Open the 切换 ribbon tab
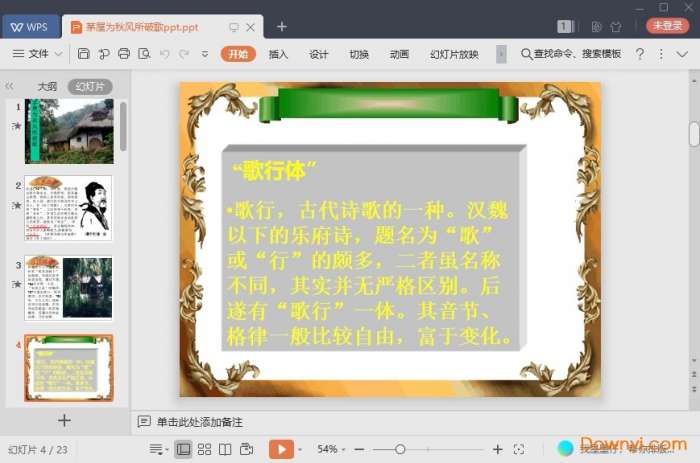 359,54
